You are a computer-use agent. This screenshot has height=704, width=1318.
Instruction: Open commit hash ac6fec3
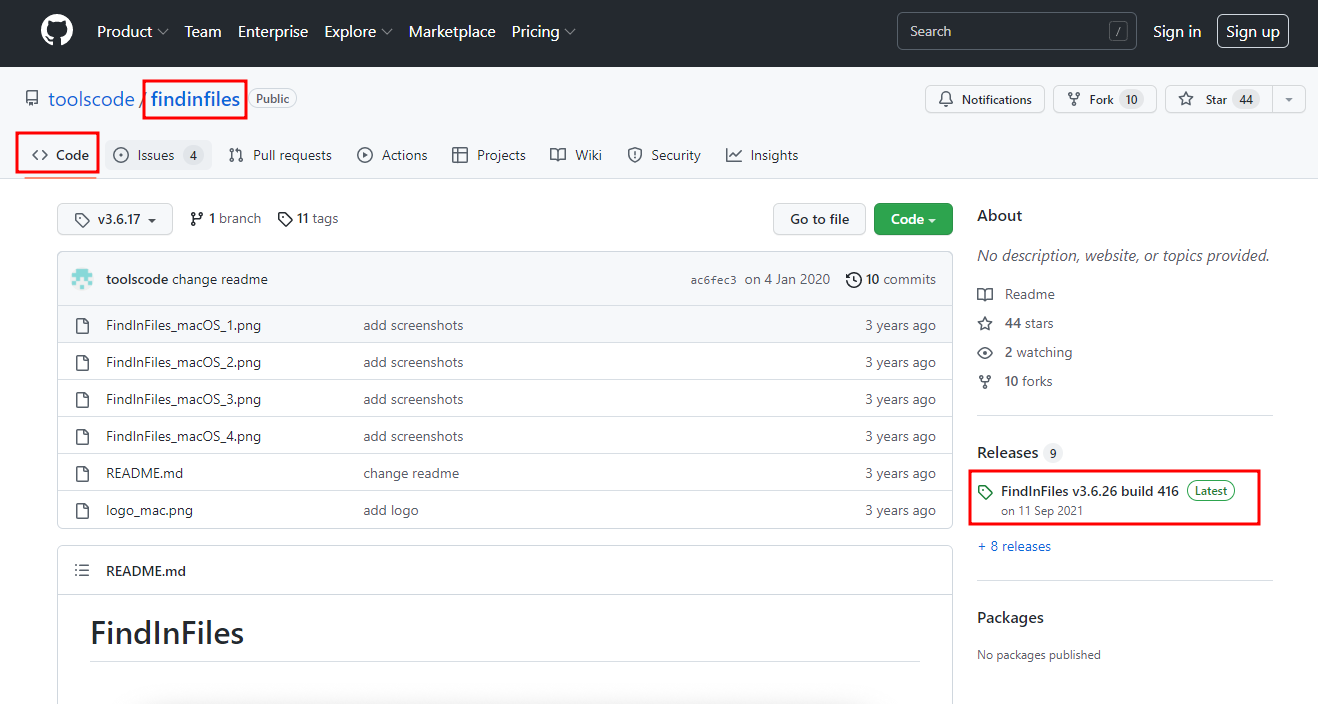(713, 280)
